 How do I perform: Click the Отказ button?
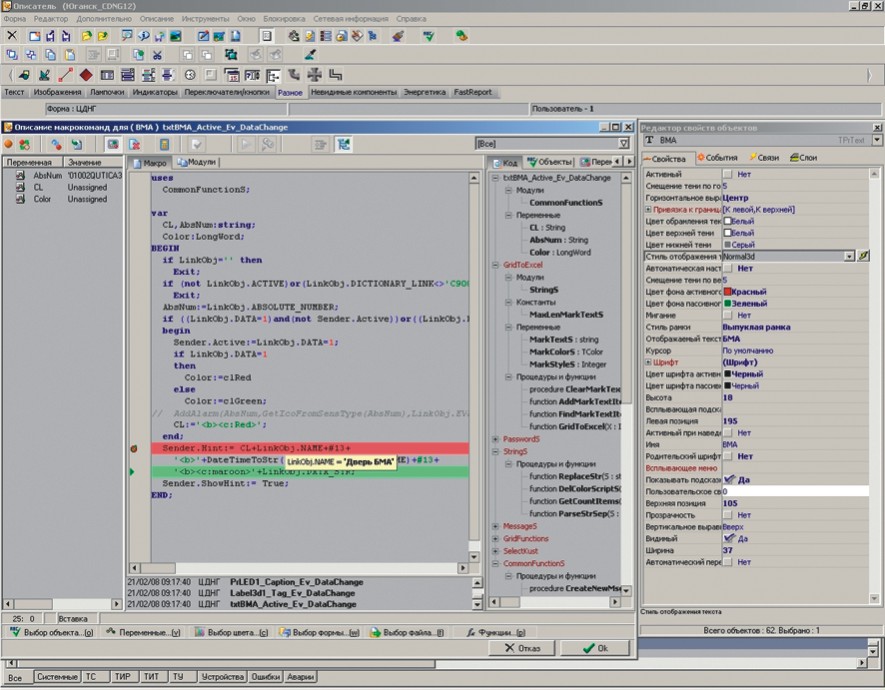pyautogui.click(x=522, y=648)
